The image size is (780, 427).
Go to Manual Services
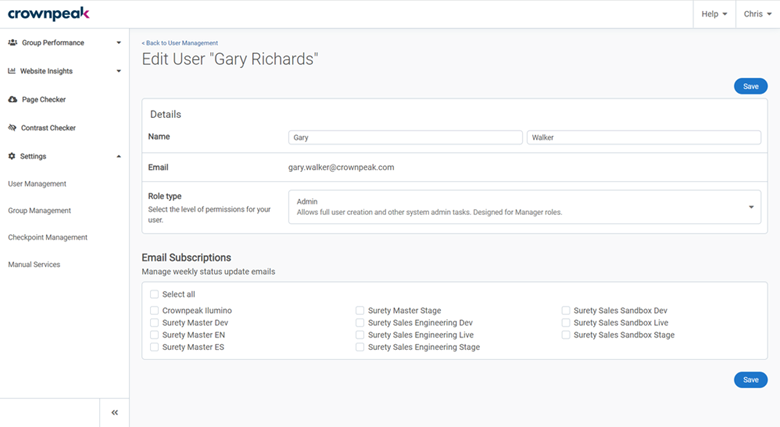tap(34, 264)
